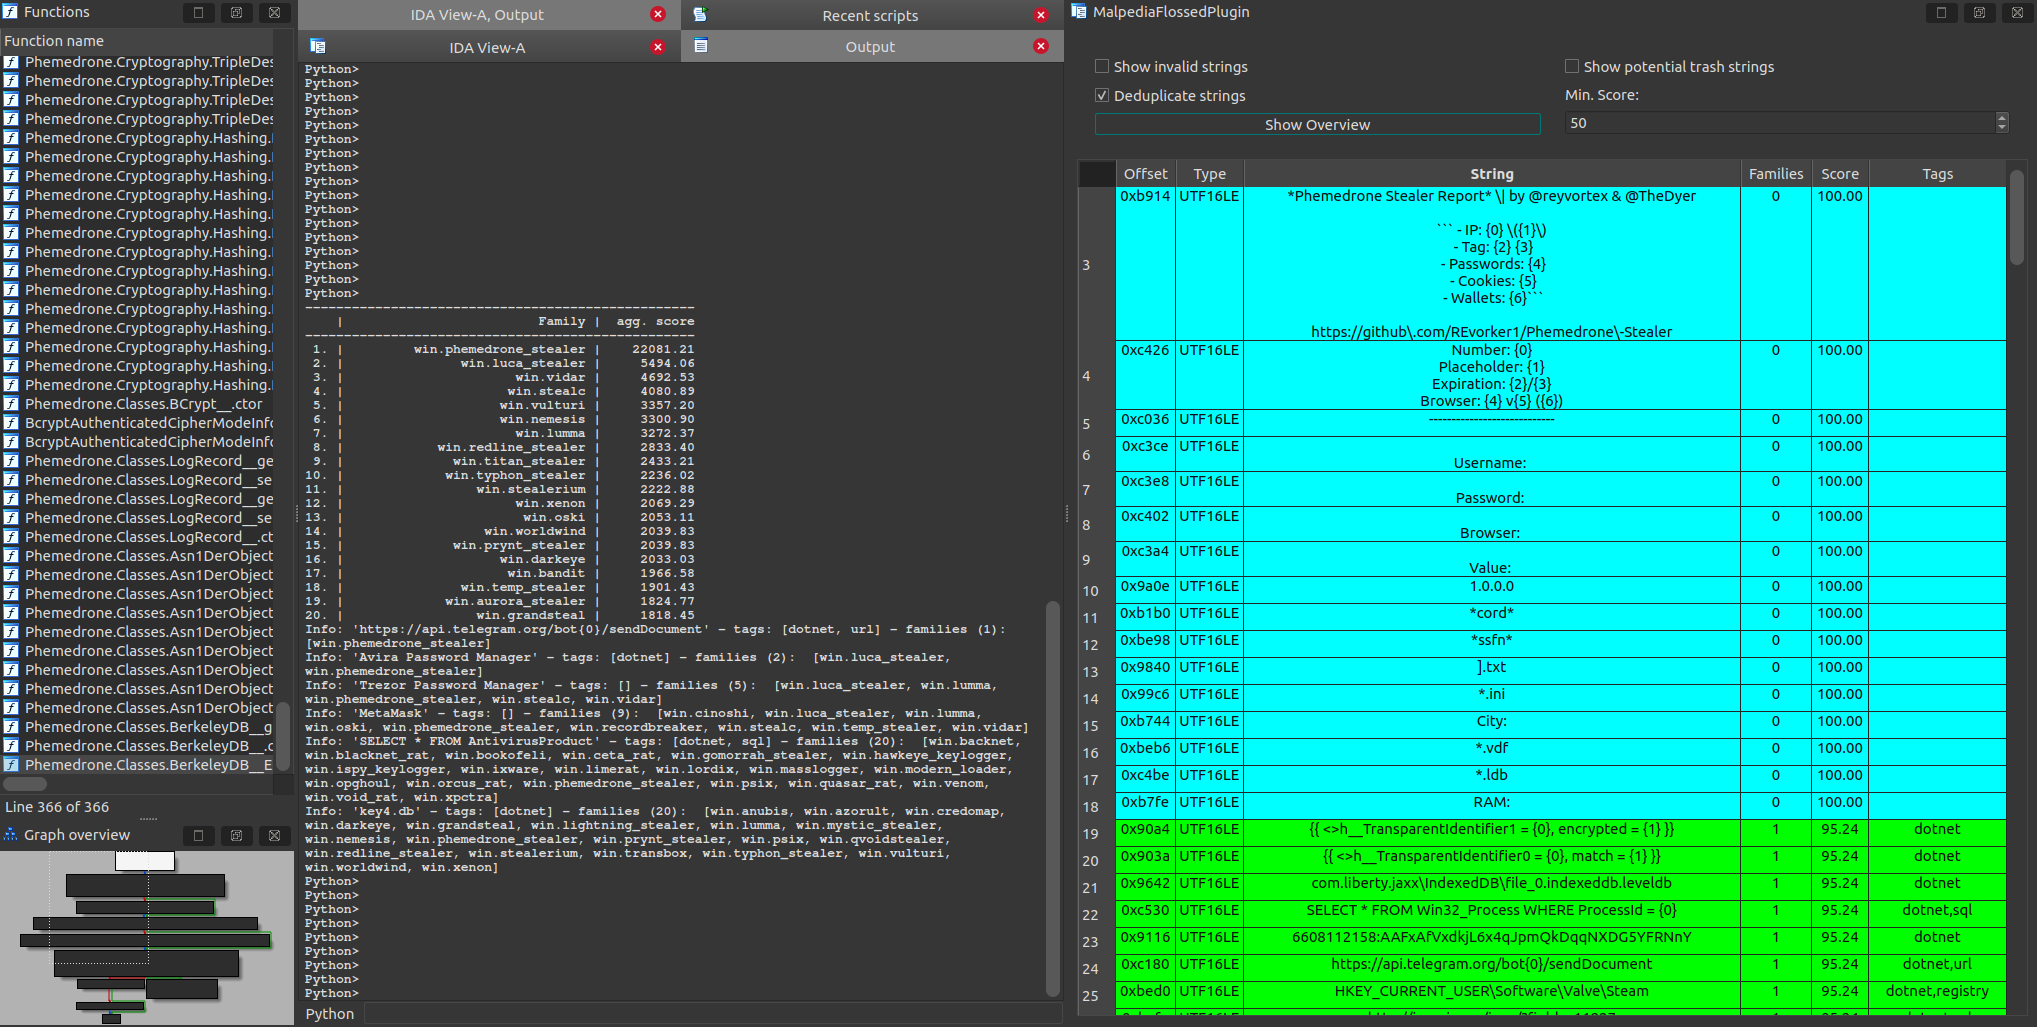Sort table by Type column
Image resolution: width=2037 pixels, height=1027 pixels.
tap(1209, 174)
